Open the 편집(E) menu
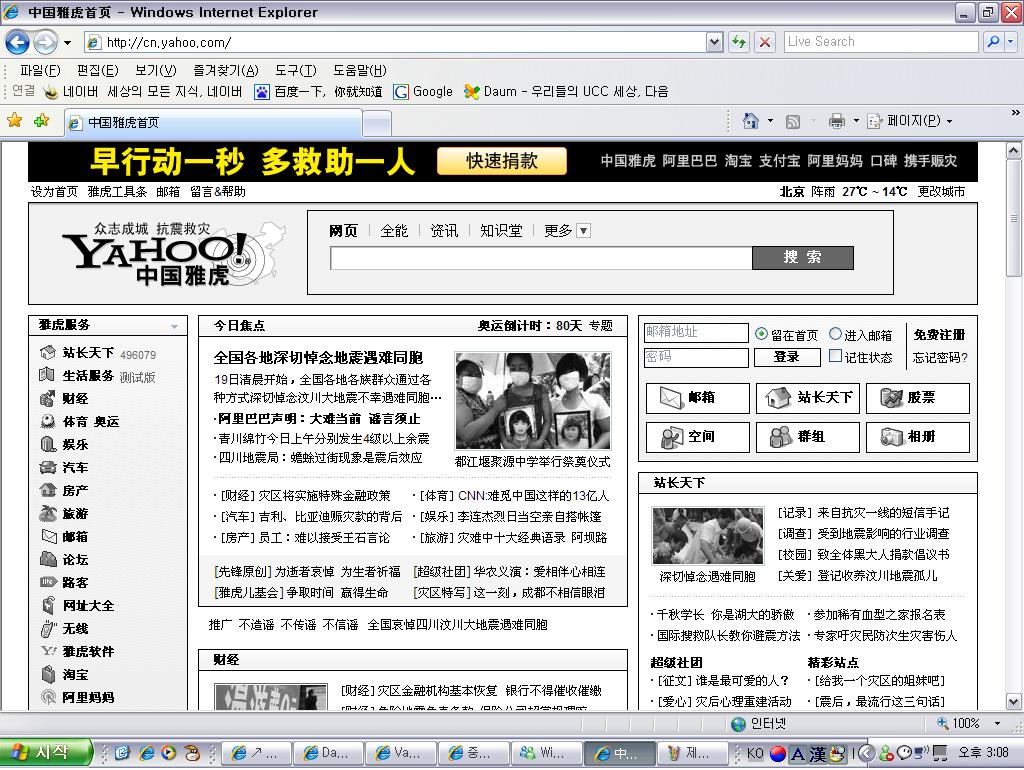The height and width of the screenshot is (770, 1024). 98,70
